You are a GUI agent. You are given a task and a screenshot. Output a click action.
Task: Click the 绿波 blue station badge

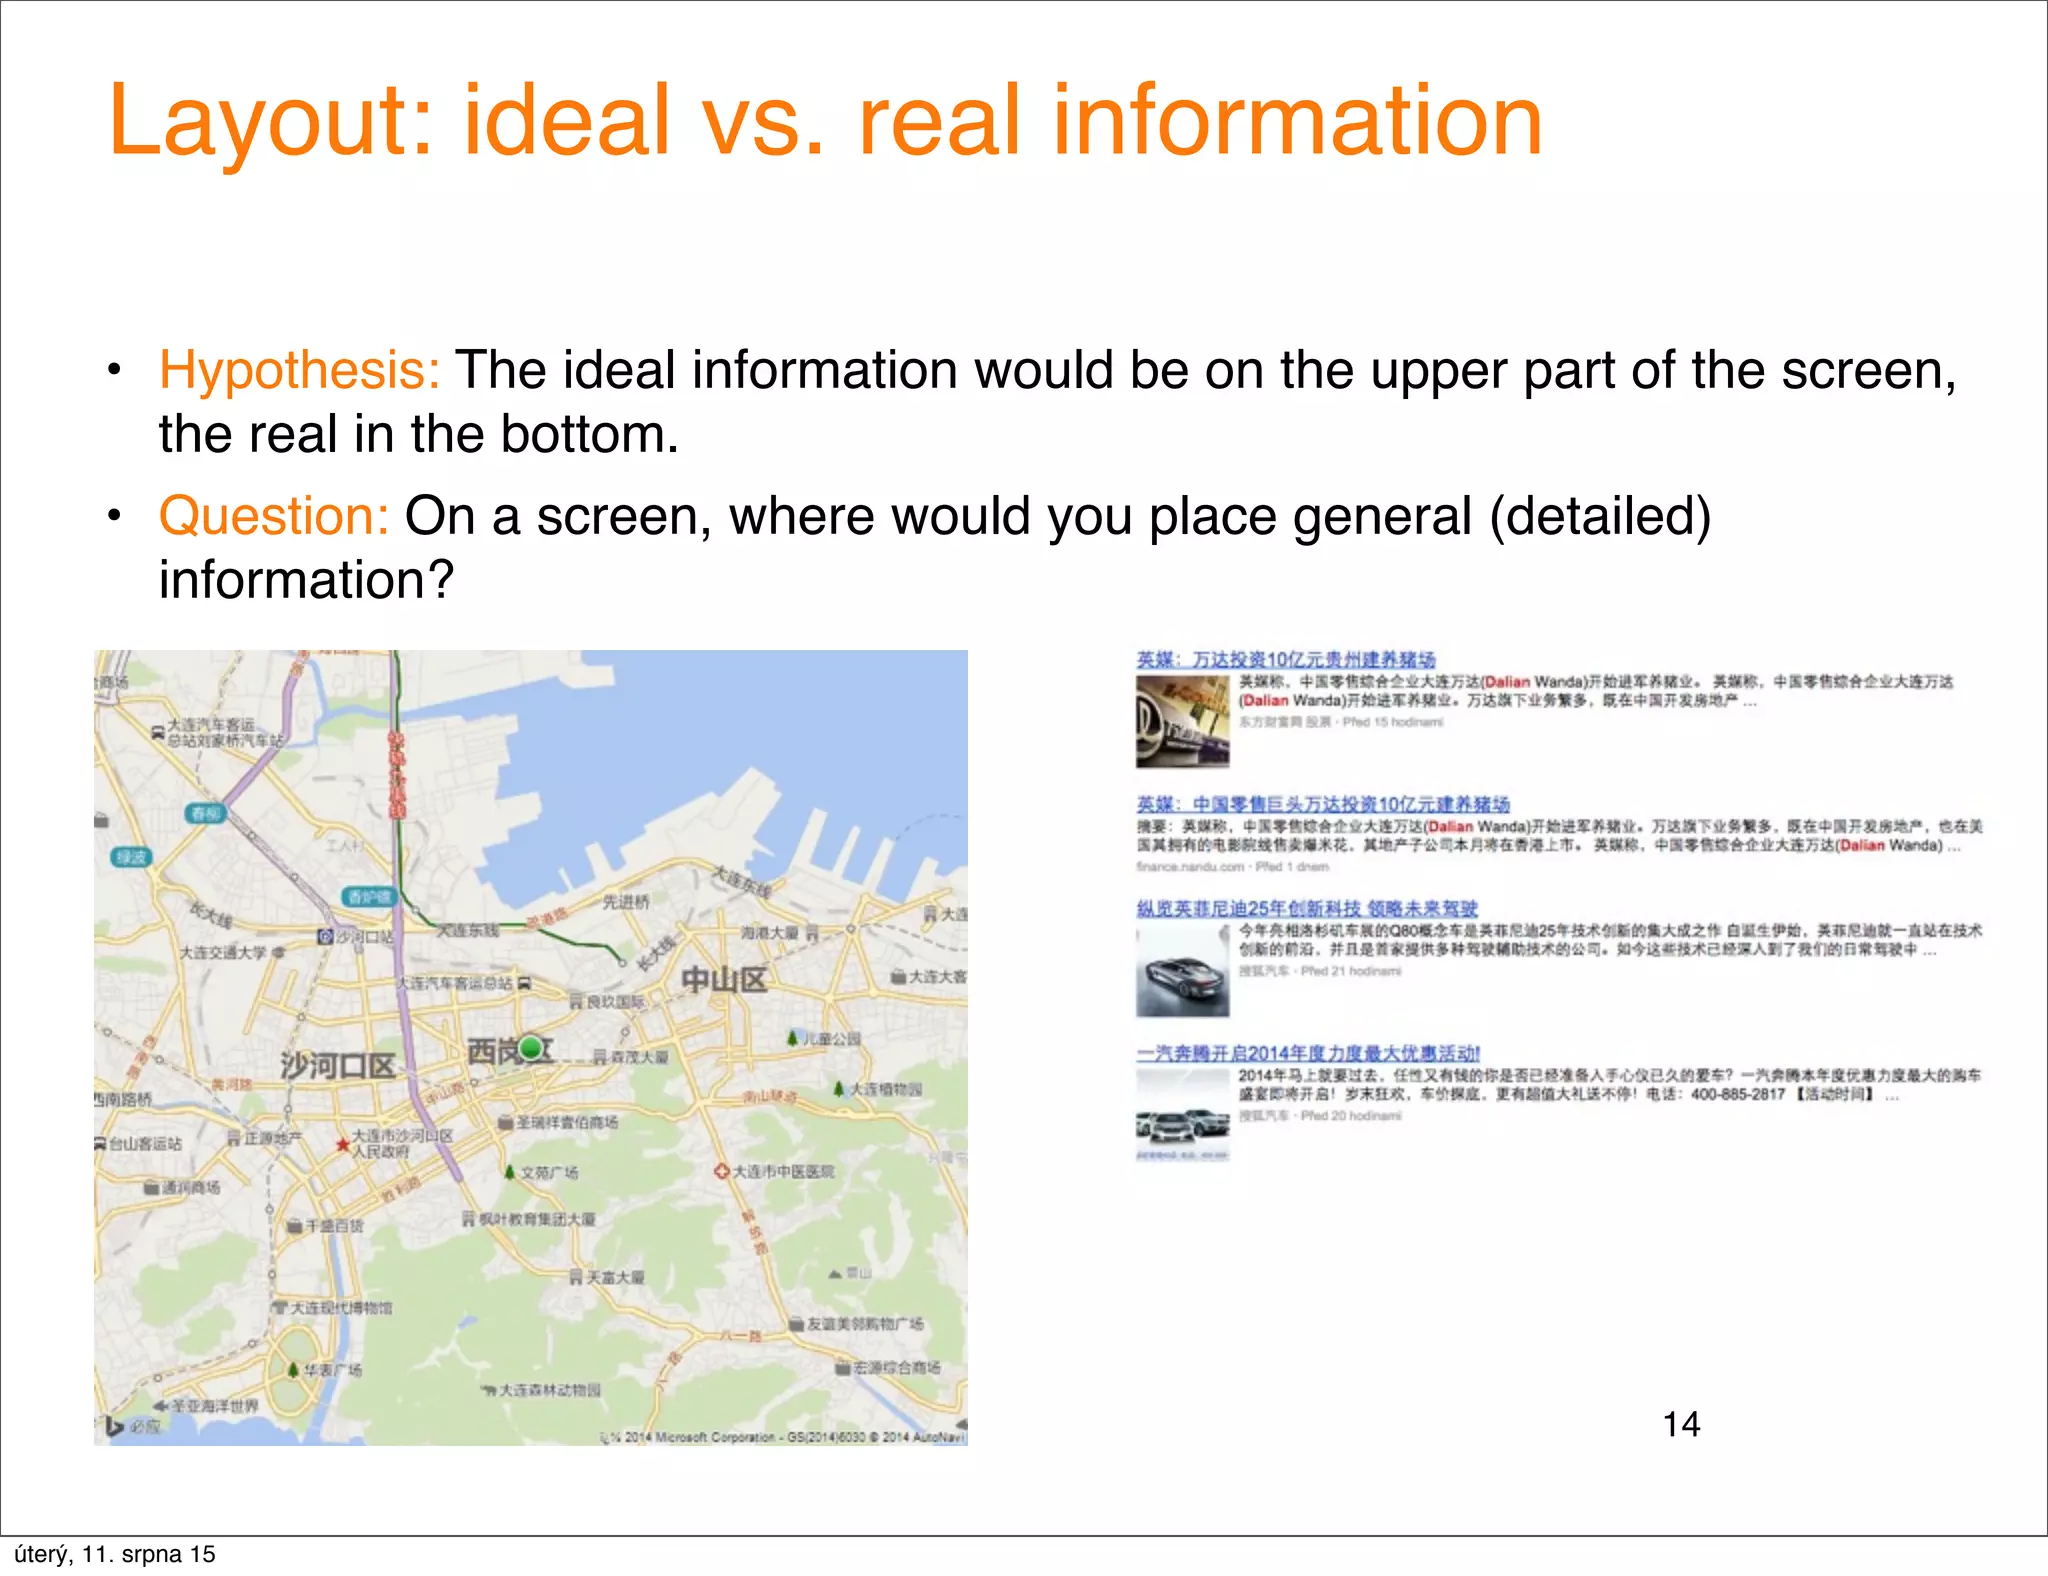click(x=131, y=857)
